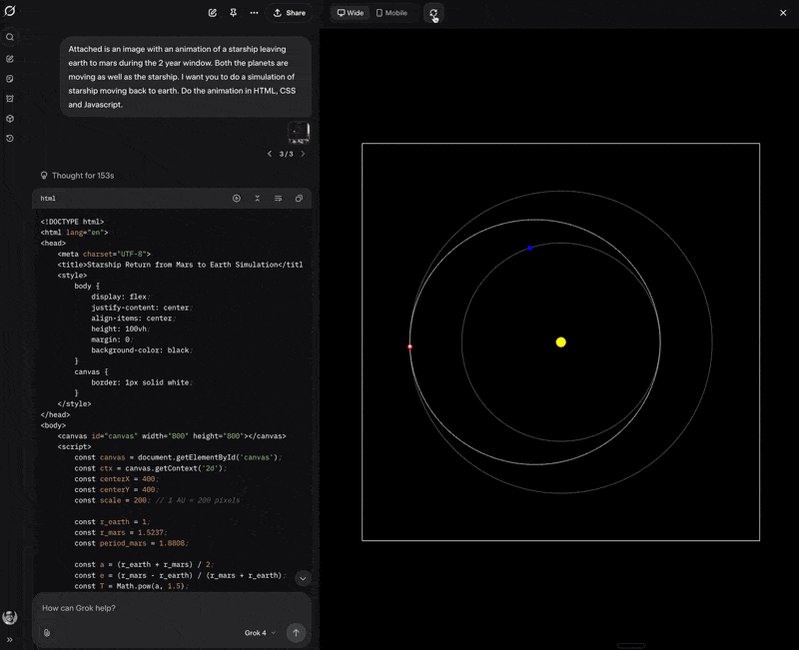Click the '<!DOCTYPE html>' line

coord(72,222)
